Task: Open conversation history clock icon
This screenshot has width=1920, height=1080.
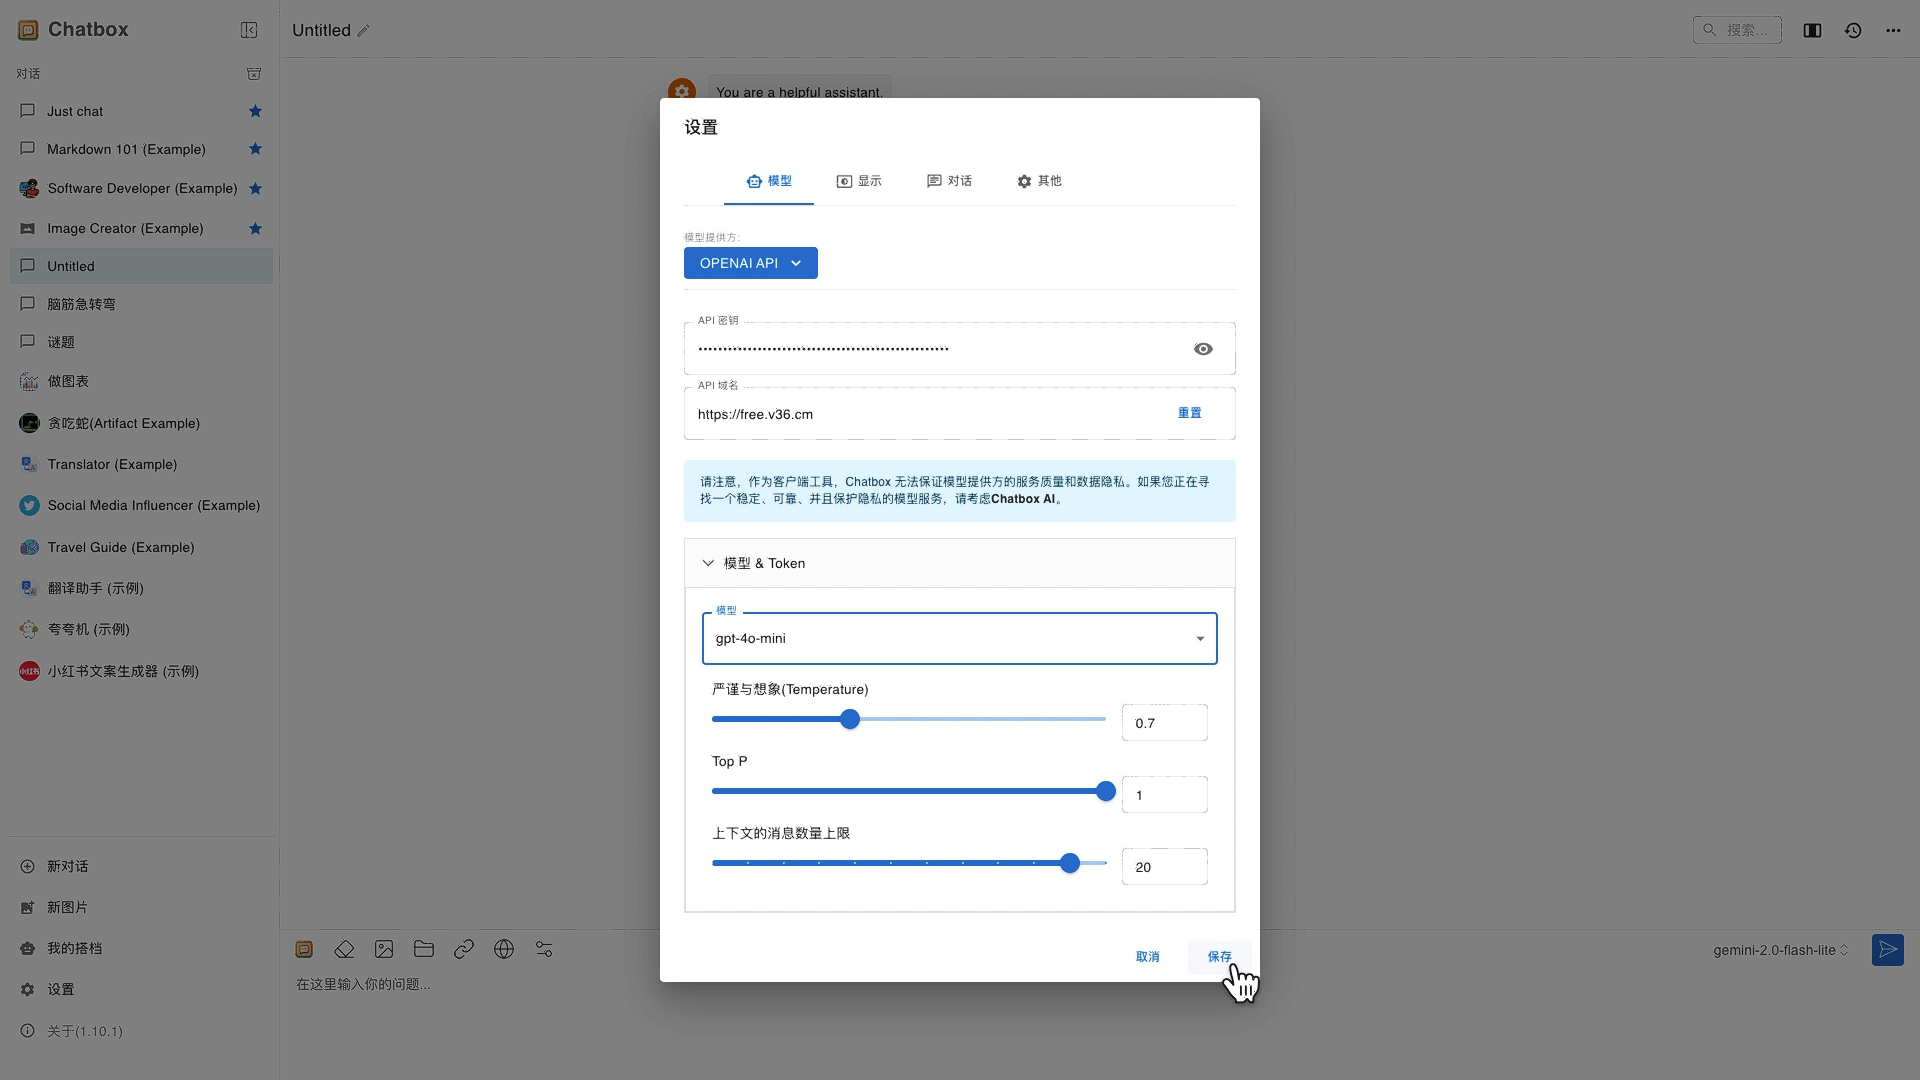Action: pyautogui.click(x=1853, y=31)
